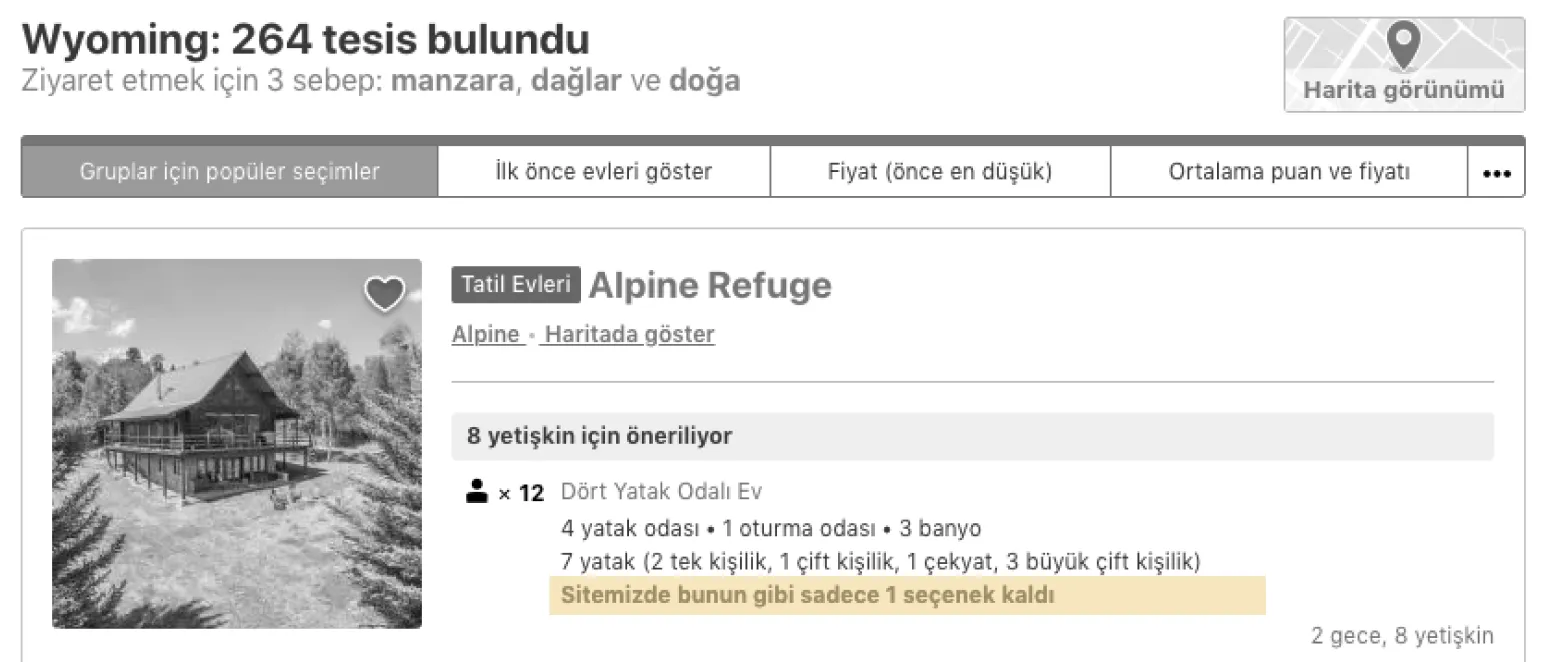Click the map pin icon above Harita görünümü
Screen dimensions: 1545x662
(x=1403, y=45)
